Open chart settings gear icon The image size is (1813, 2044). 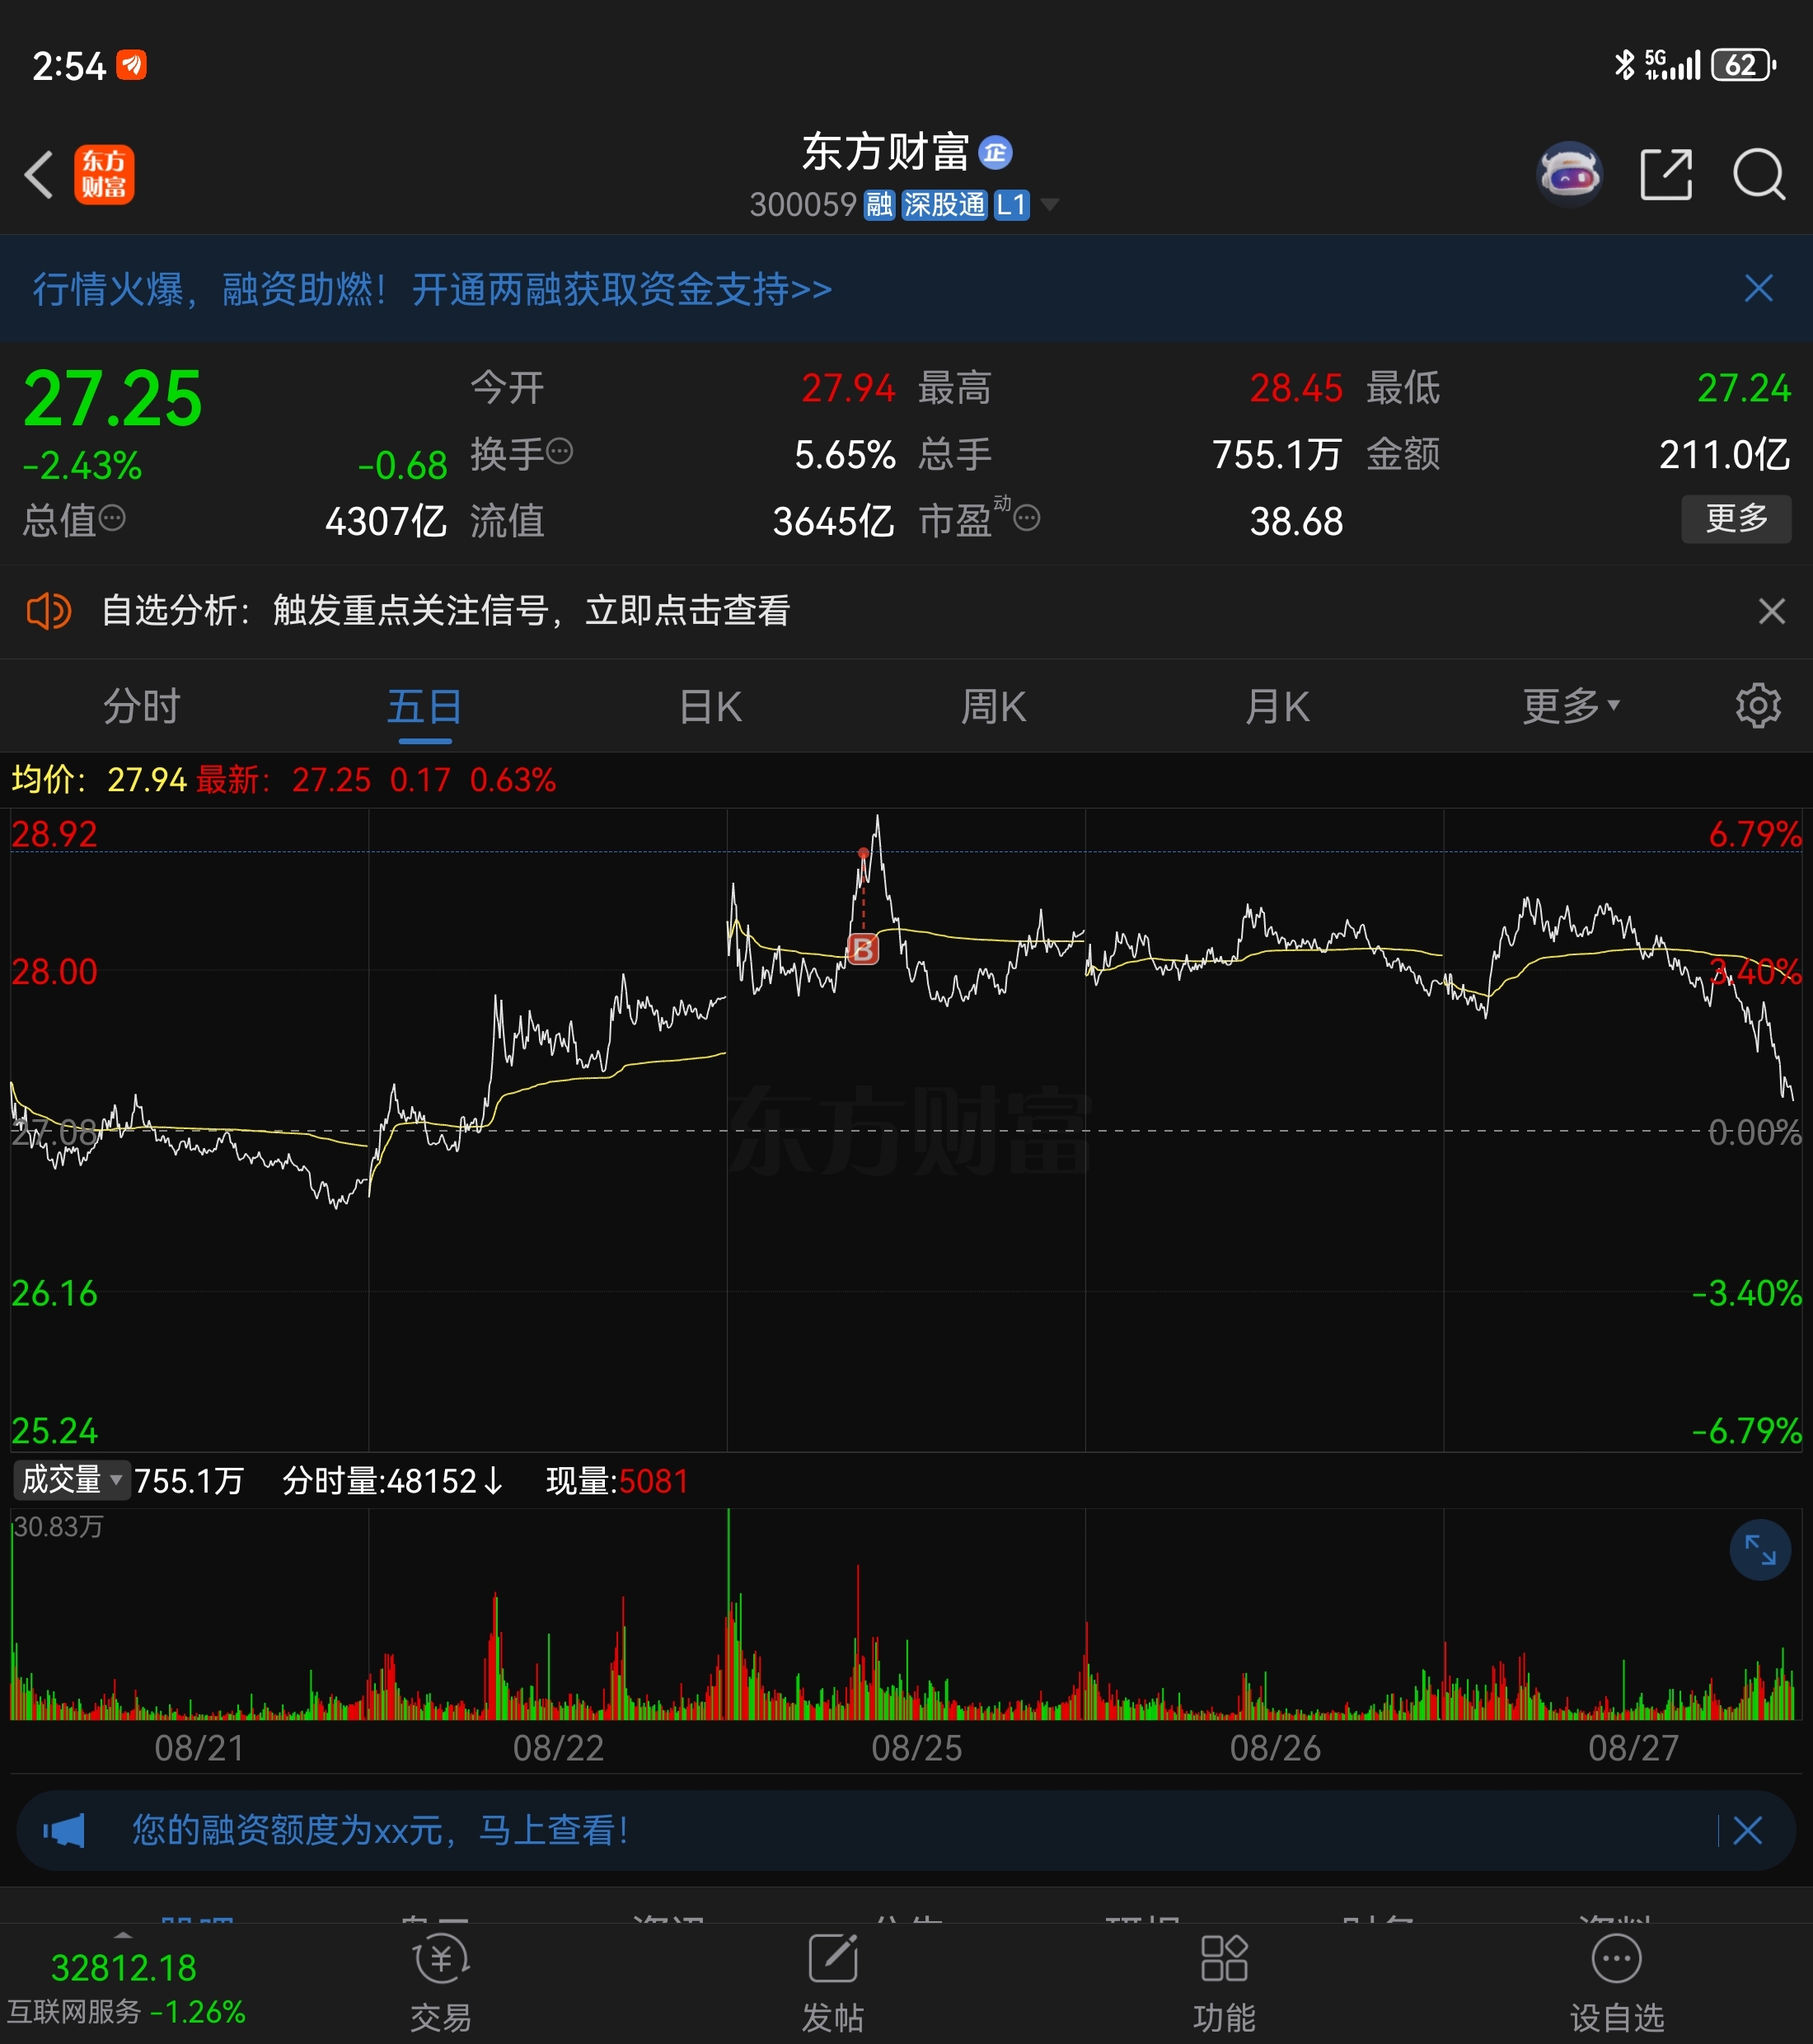(x=1758, y=706)
